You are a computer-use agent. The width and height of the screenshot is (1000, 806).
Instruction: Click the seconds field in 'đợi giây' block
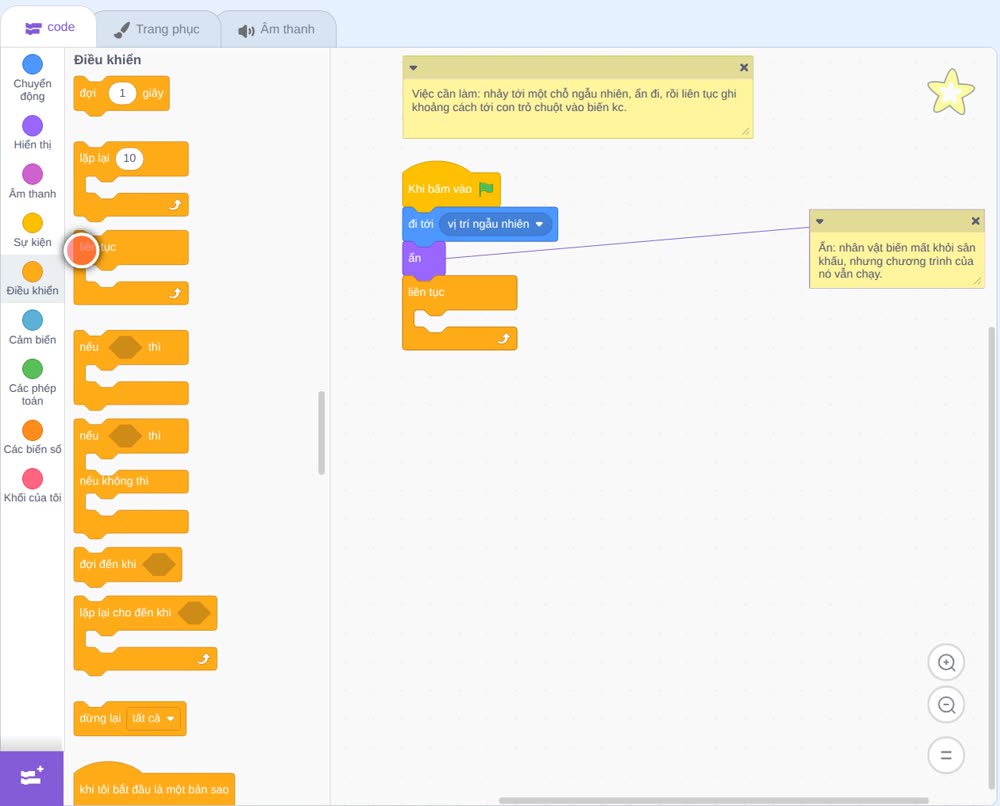122,93
